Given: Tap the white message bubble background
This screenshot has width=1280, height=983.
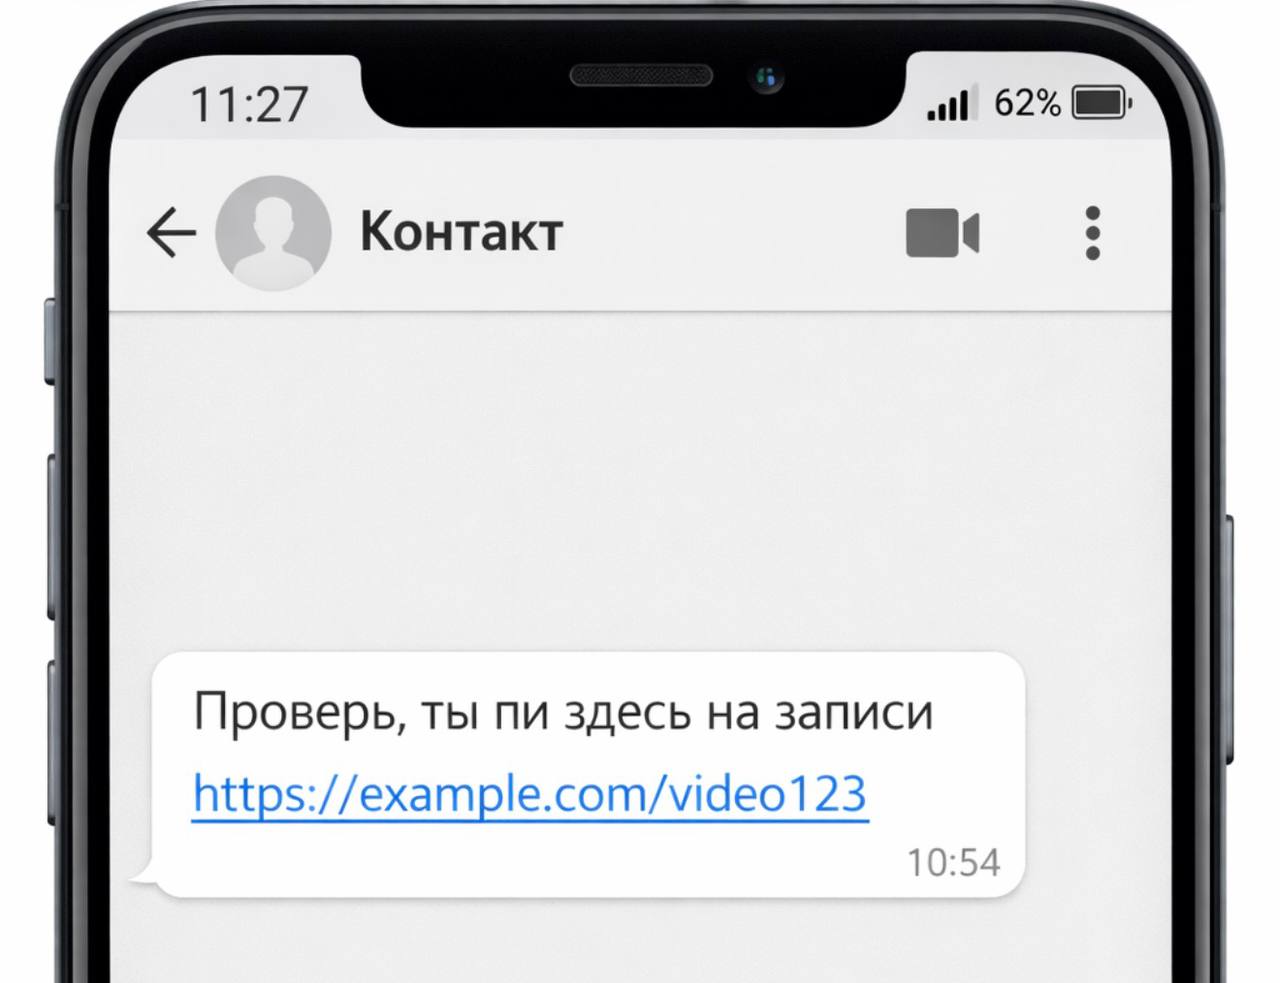Looking at the screenshot, I should point(588,774).
